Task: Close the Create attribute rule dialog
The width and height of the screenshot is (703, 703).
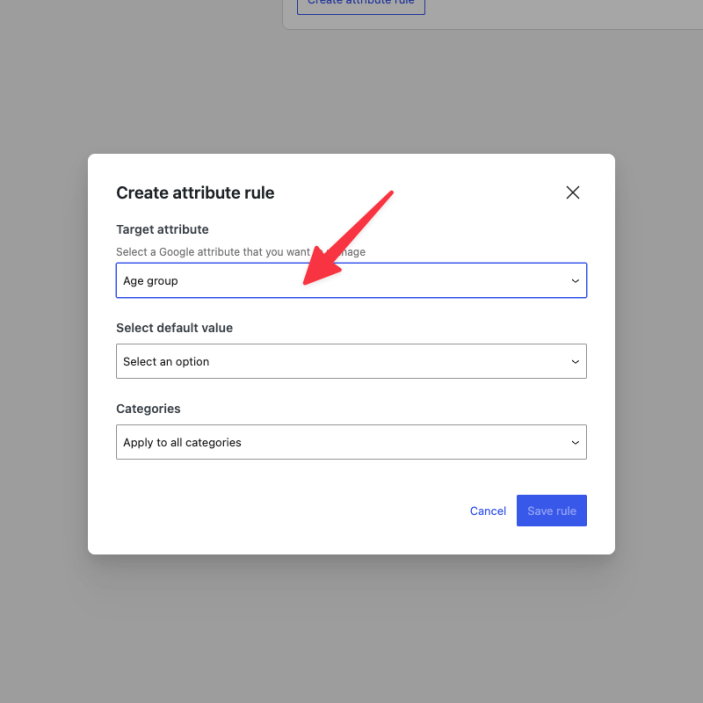Action: click(x=573, y=193)
